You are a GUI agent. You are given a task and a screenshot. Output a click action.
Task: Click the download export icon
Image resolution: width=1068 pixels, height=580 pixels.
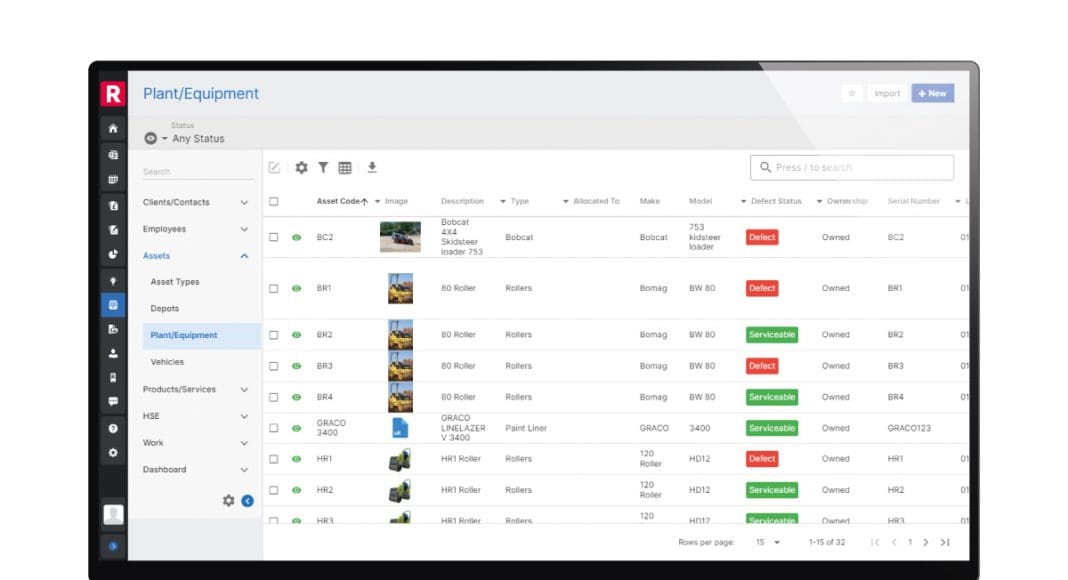pyautogui.click(x=372, y=168)
